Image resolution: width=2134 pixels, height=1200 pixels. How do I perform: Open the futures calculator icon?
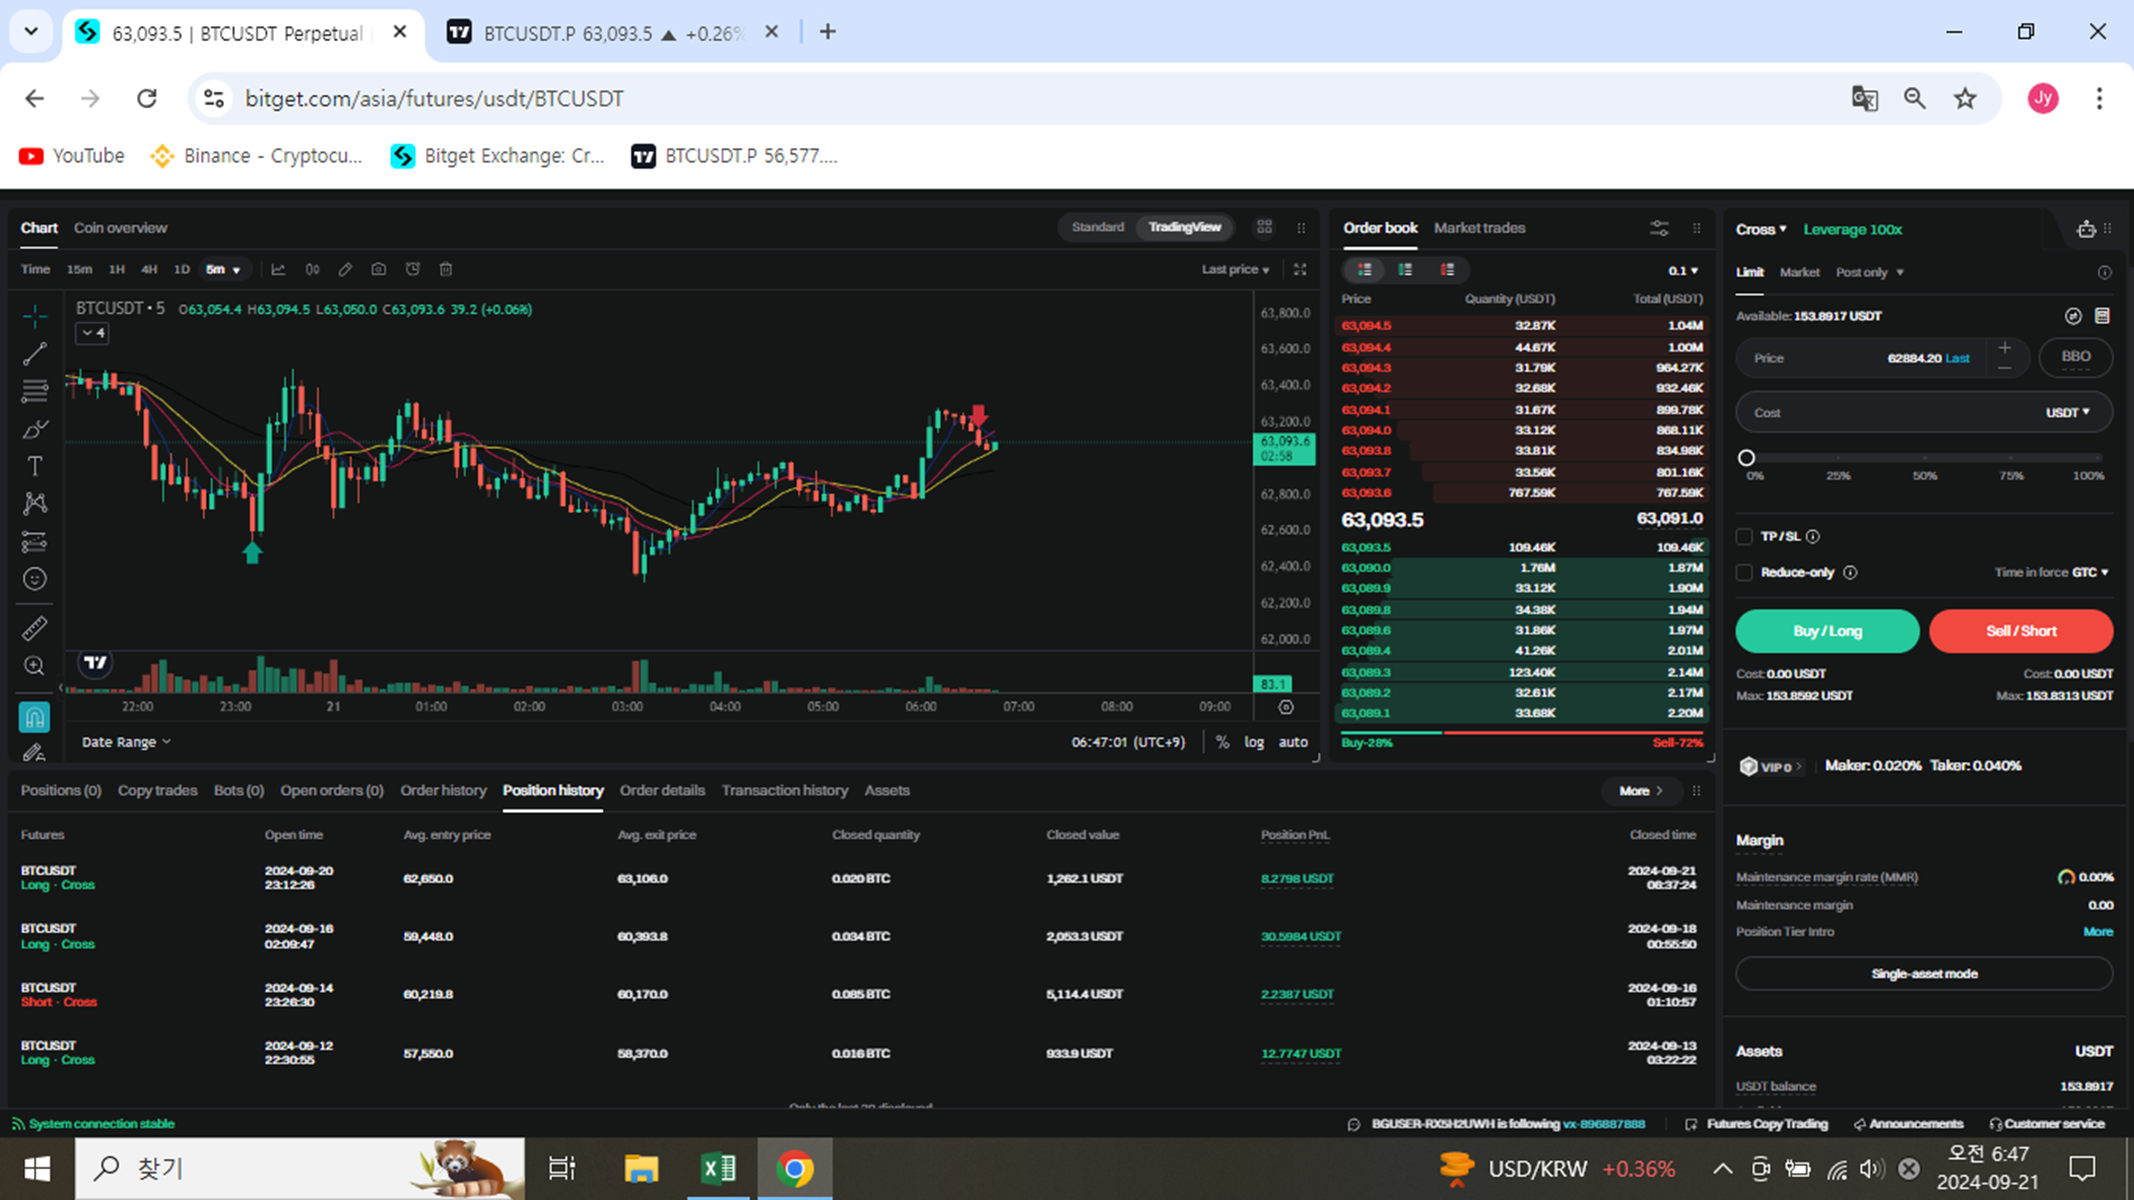click(2102, 316)
